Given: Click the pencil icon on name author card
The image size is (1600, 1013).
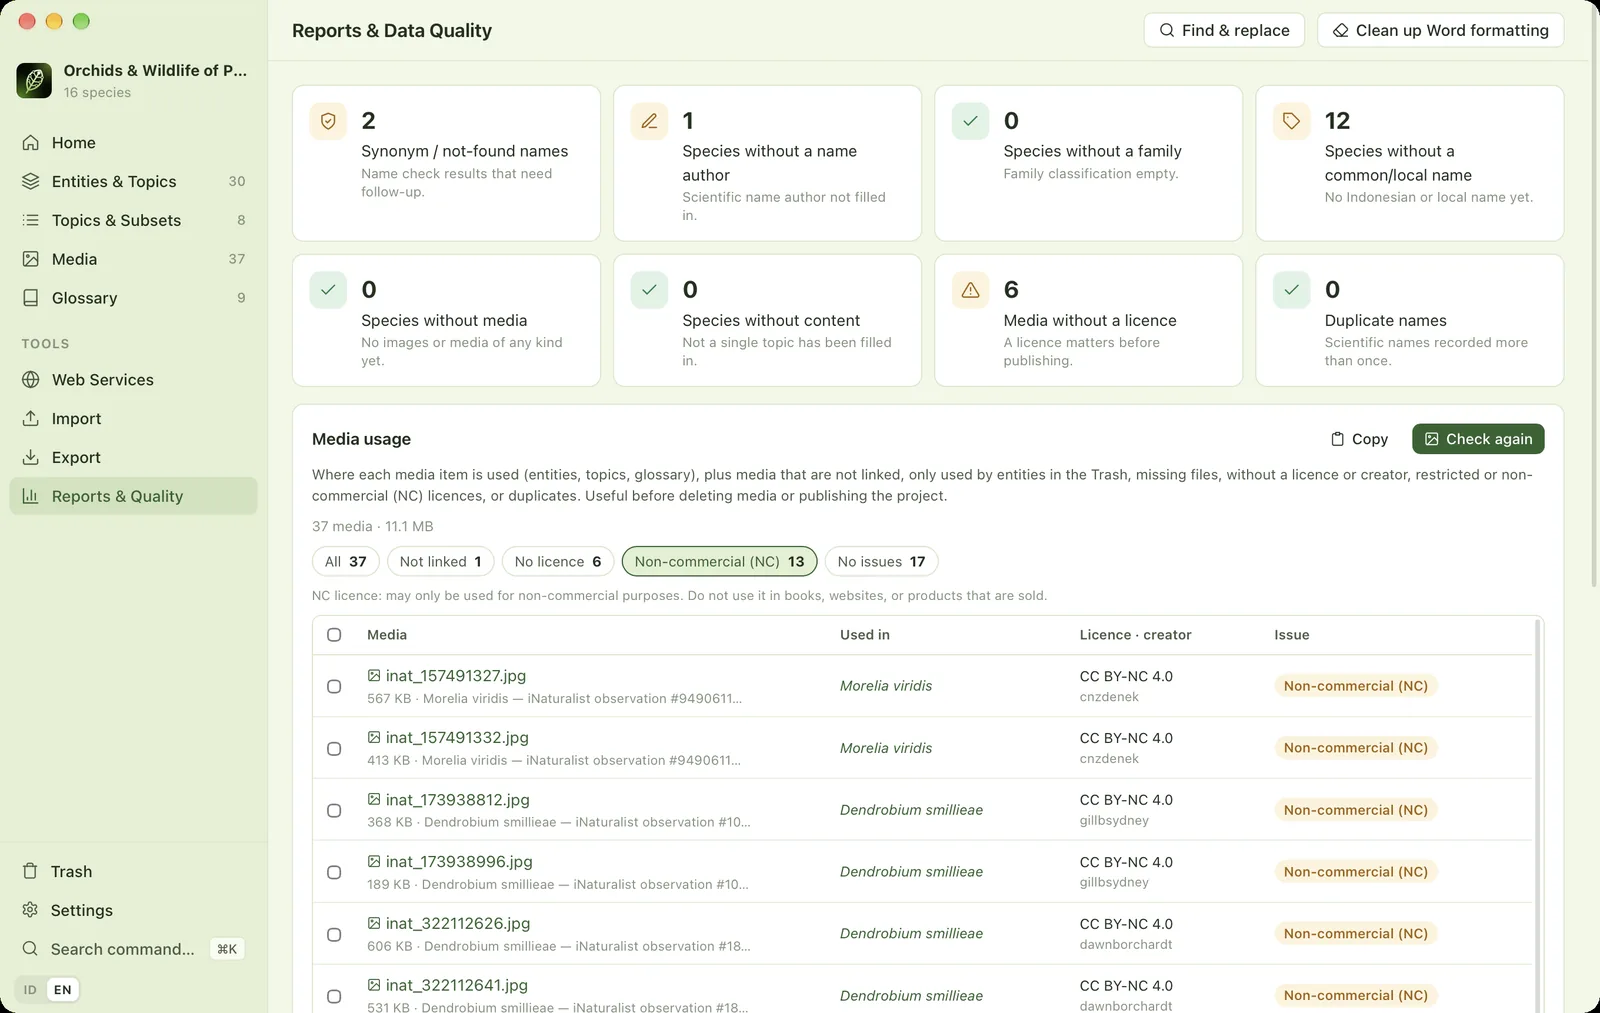Looking at the screenshot, I should tap(649, 121).
